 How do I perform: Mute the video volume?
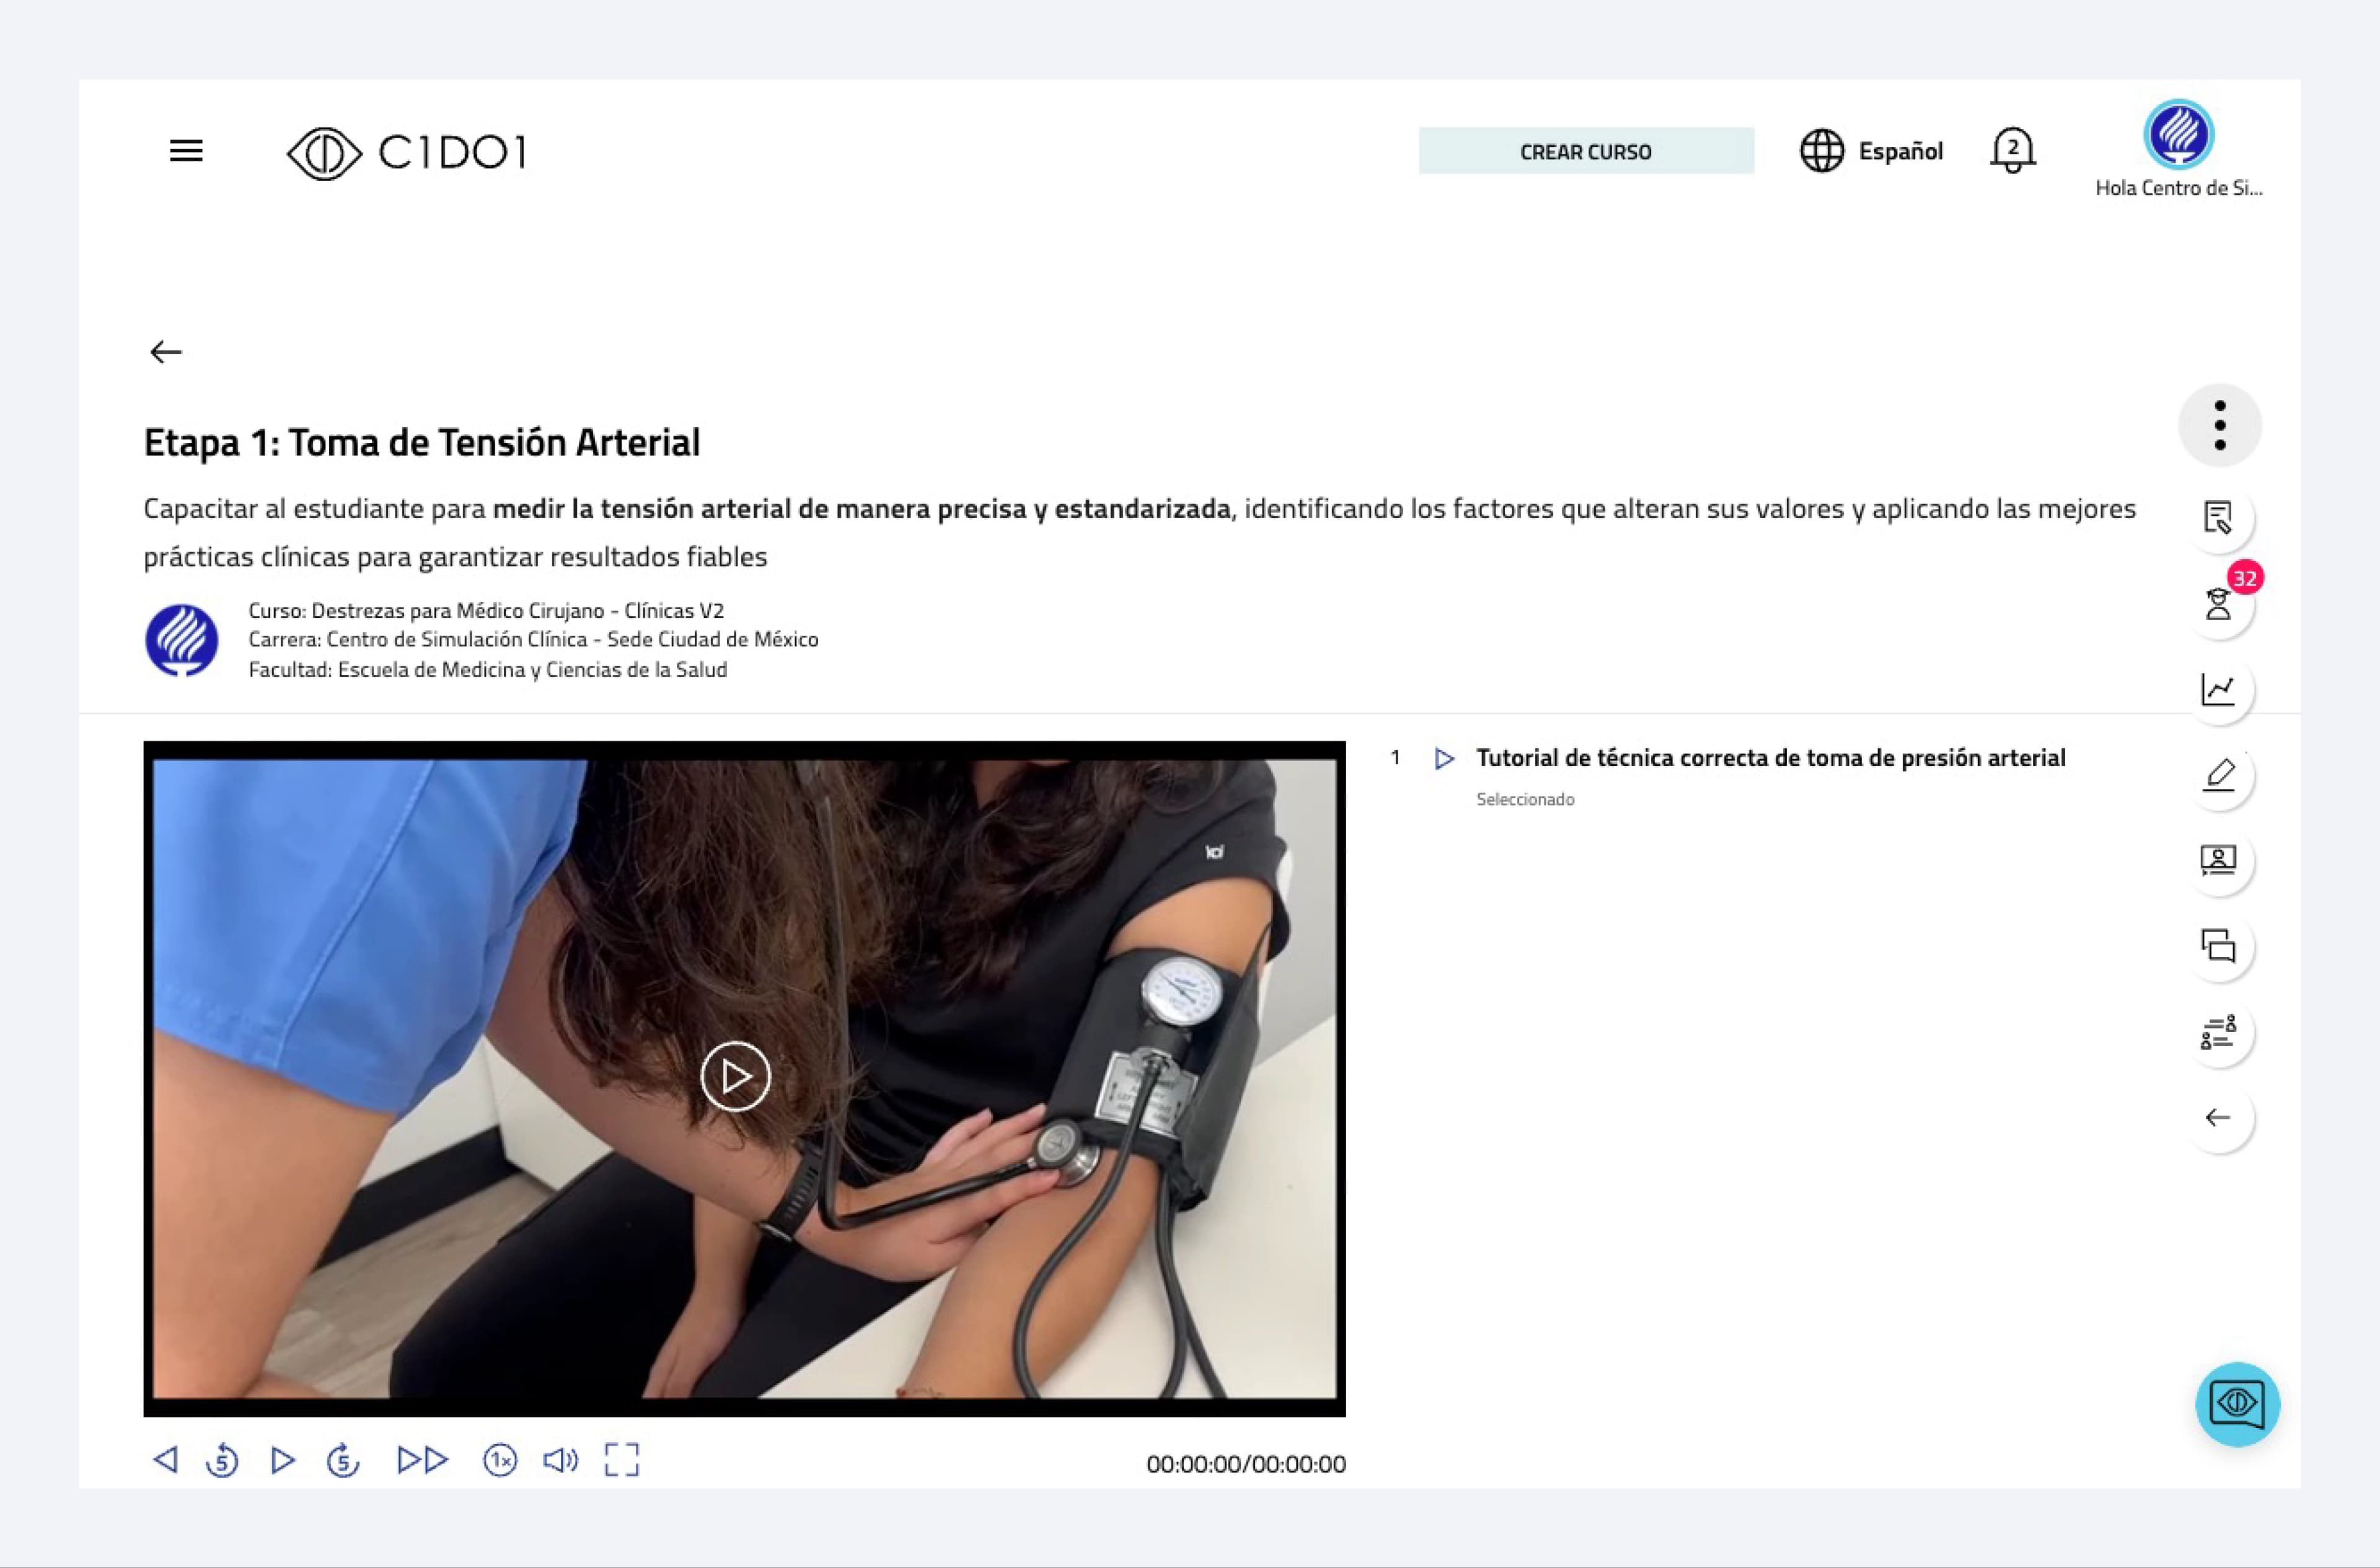point(561,1460)
